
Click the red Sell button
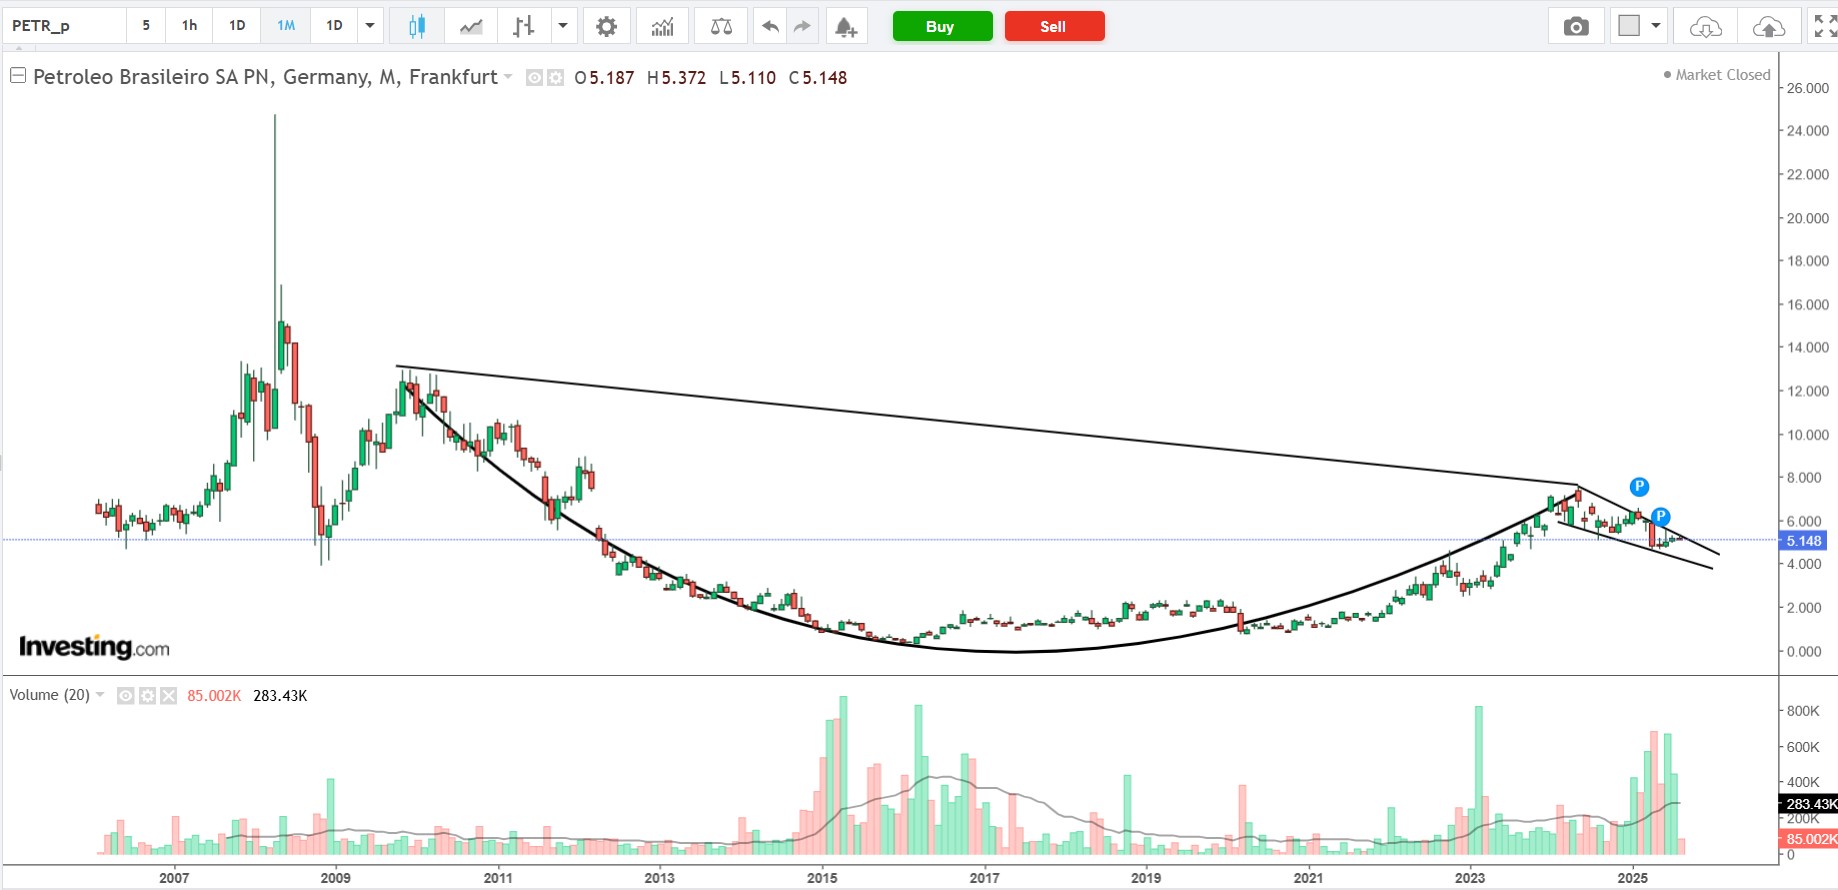(1054, 27)
